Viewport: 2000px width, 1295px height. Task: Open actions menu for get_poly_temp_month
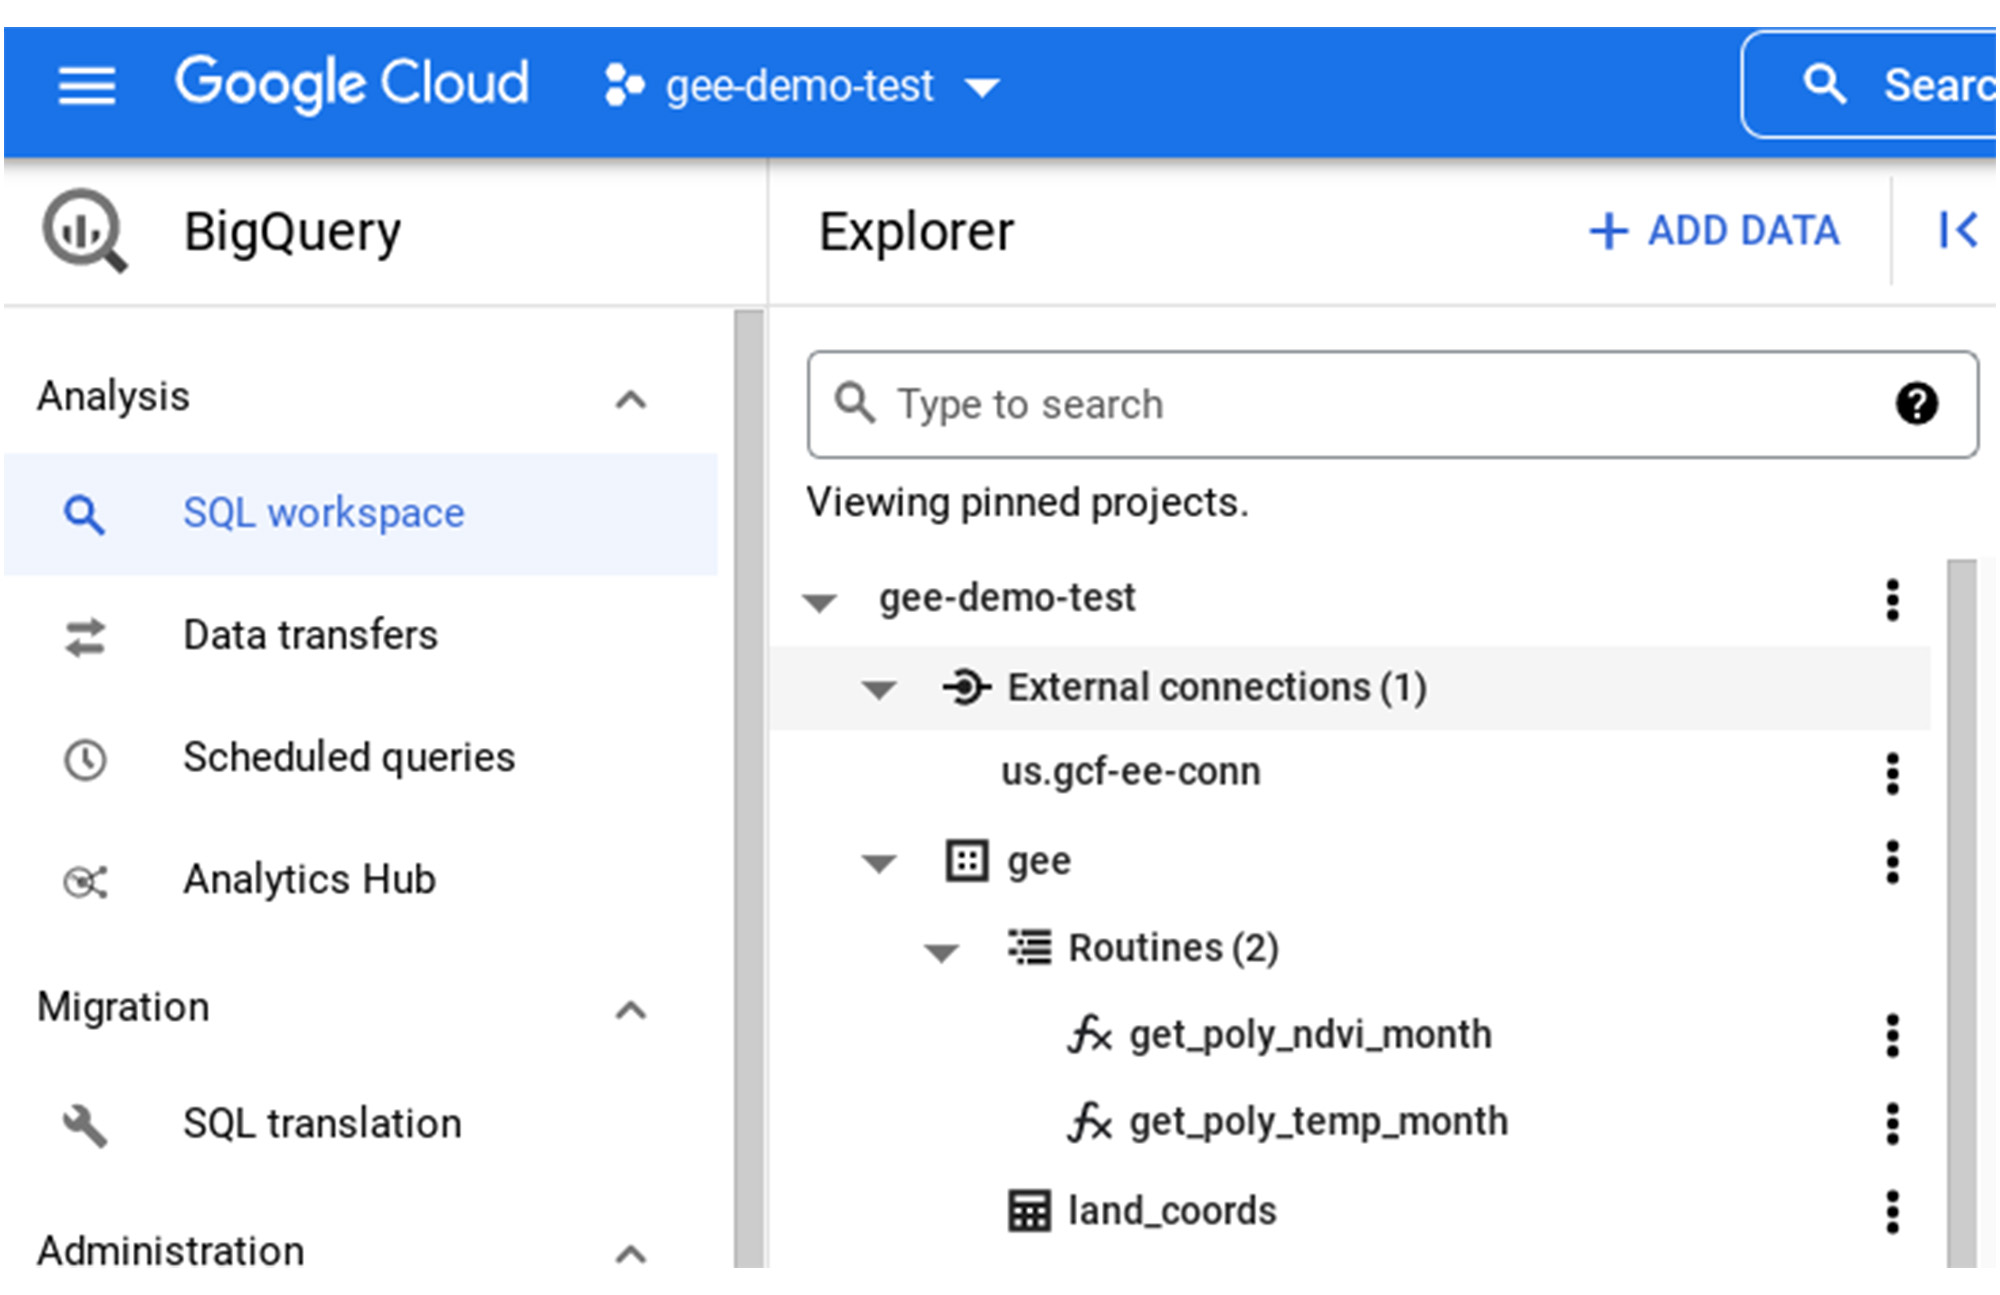point(1892,1124)
